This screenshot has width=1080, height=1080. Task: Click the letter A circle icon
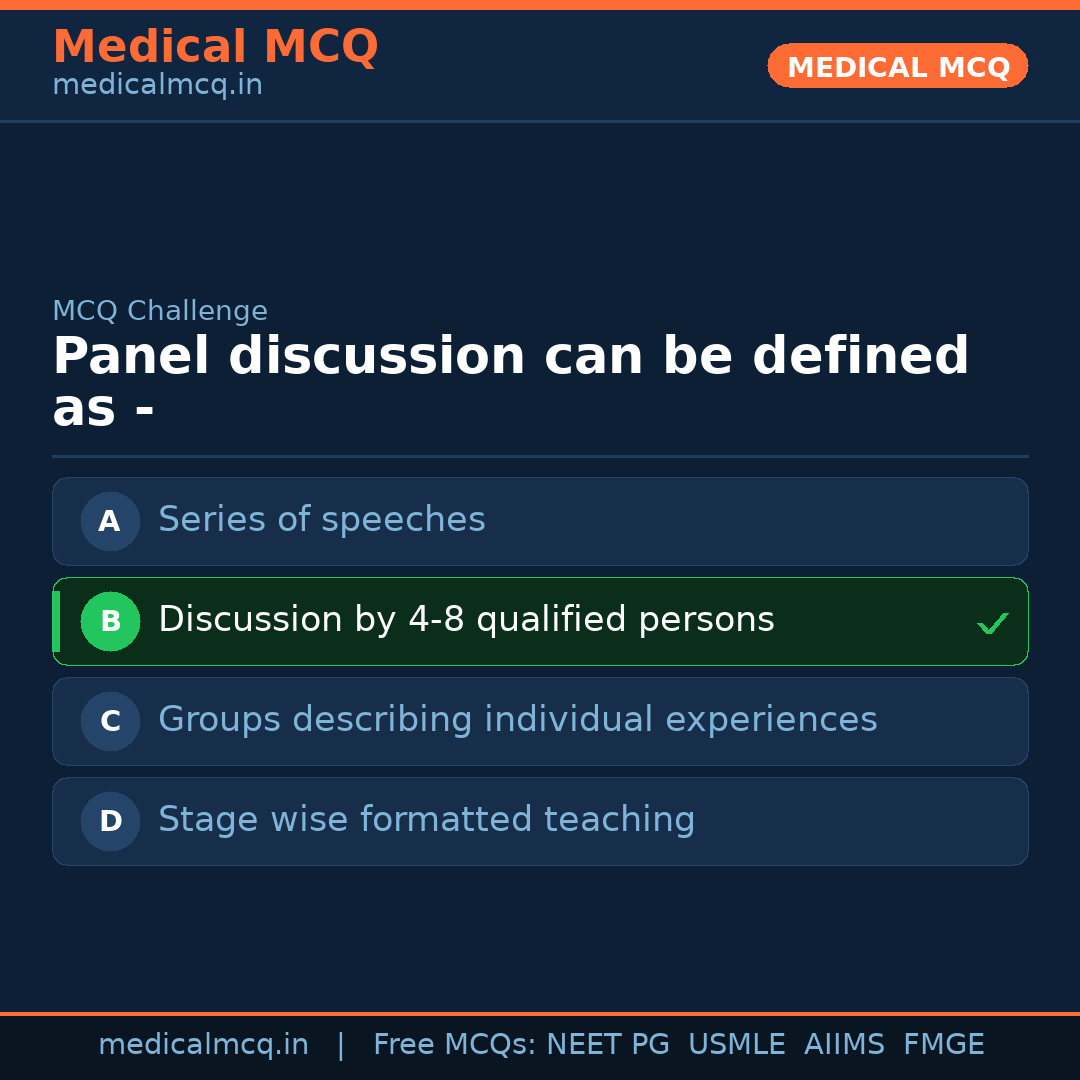[110, 521]
